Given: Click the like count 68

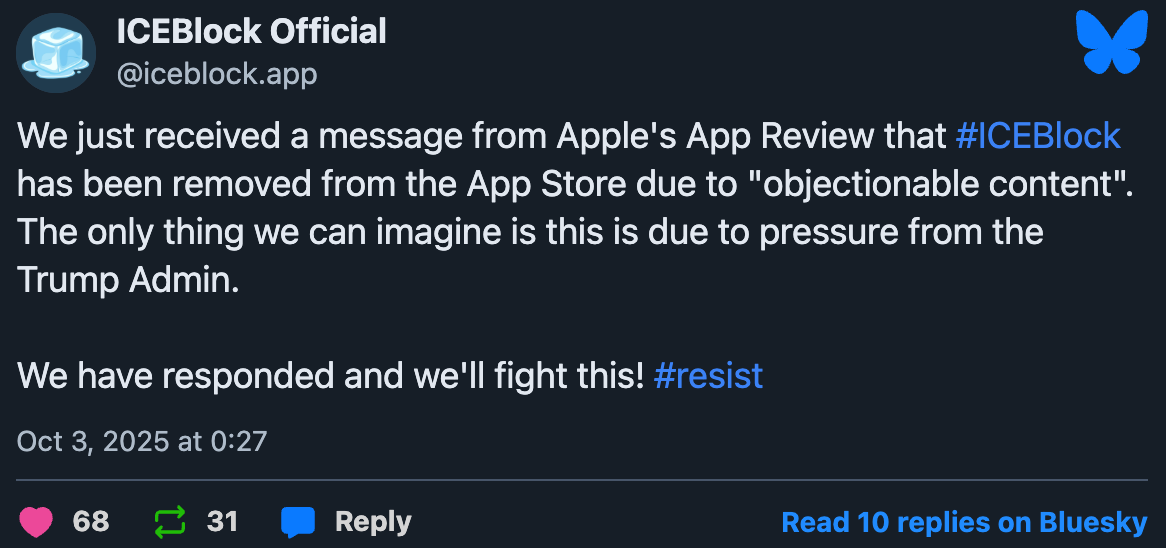Looking at the screenshot, I should coord(91,522).
